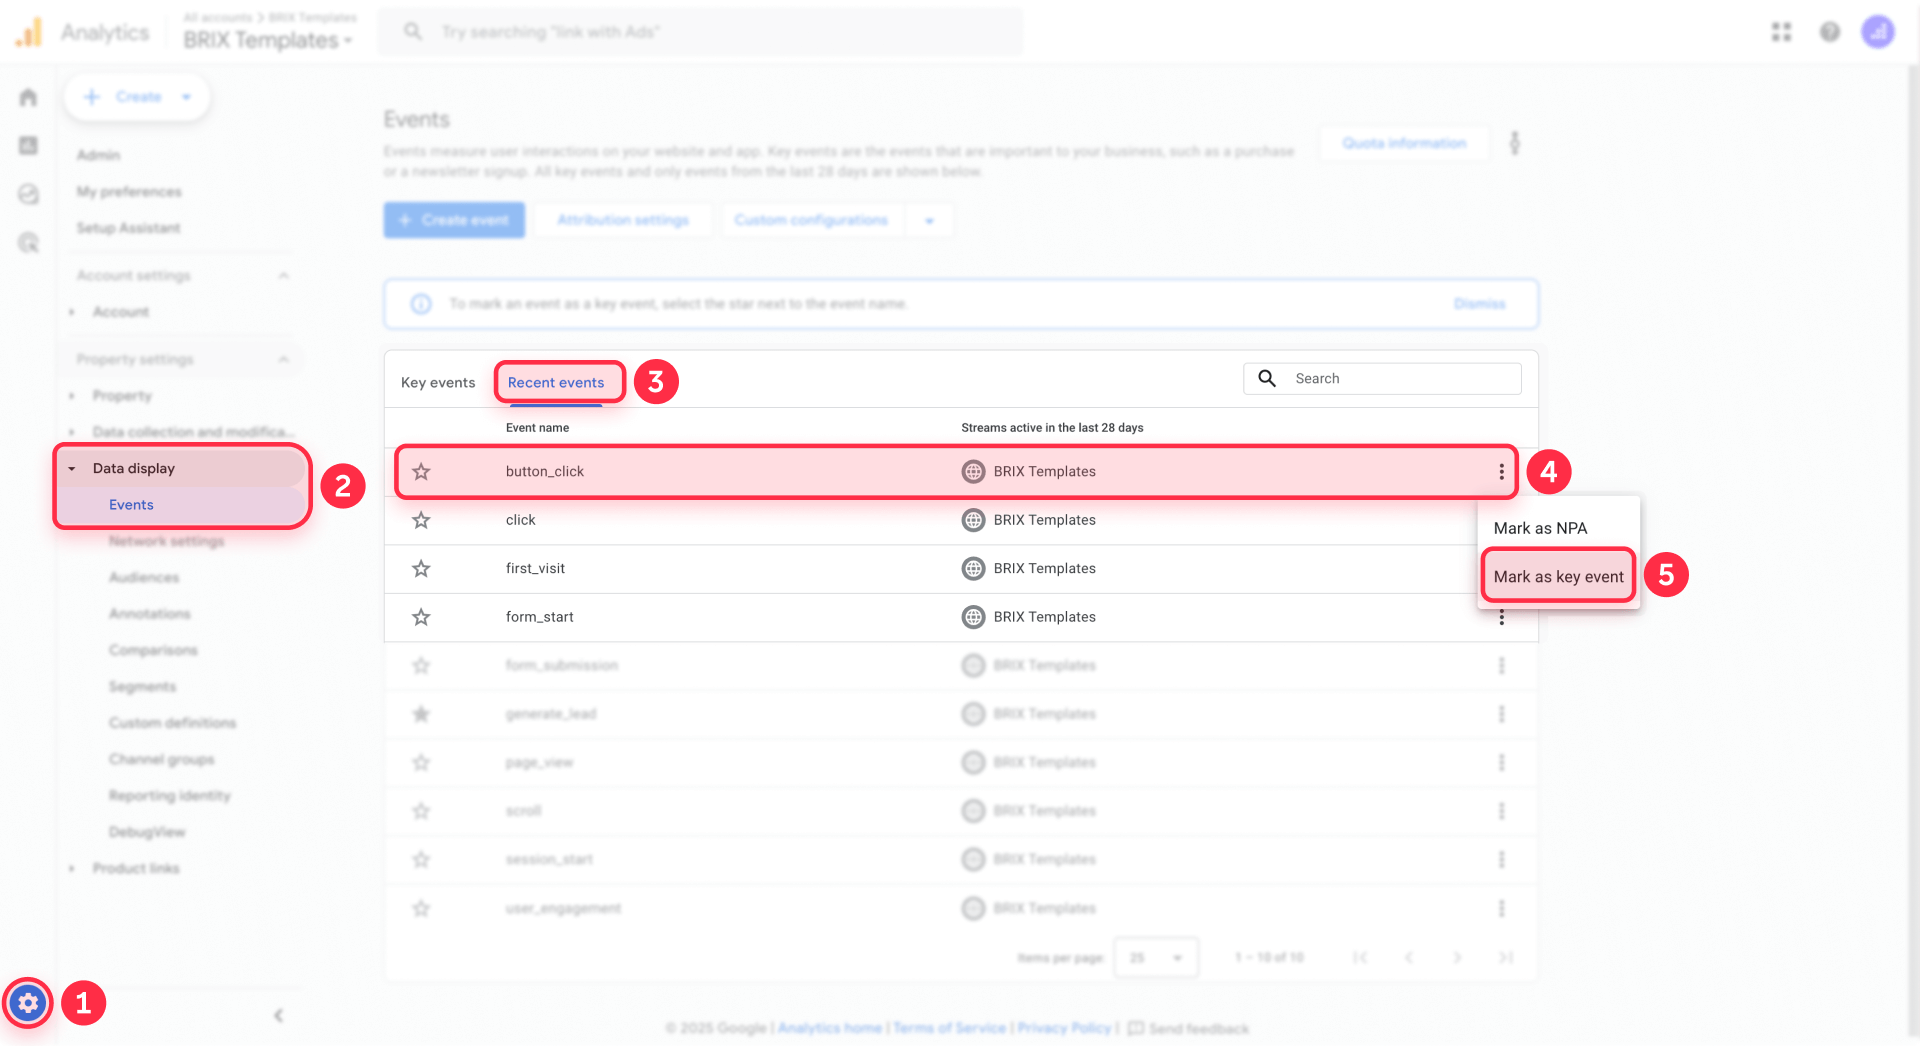Screen dimensions: 1920x1046
Task: Unstar the generate_lead event
Action: tap(421, 713)
